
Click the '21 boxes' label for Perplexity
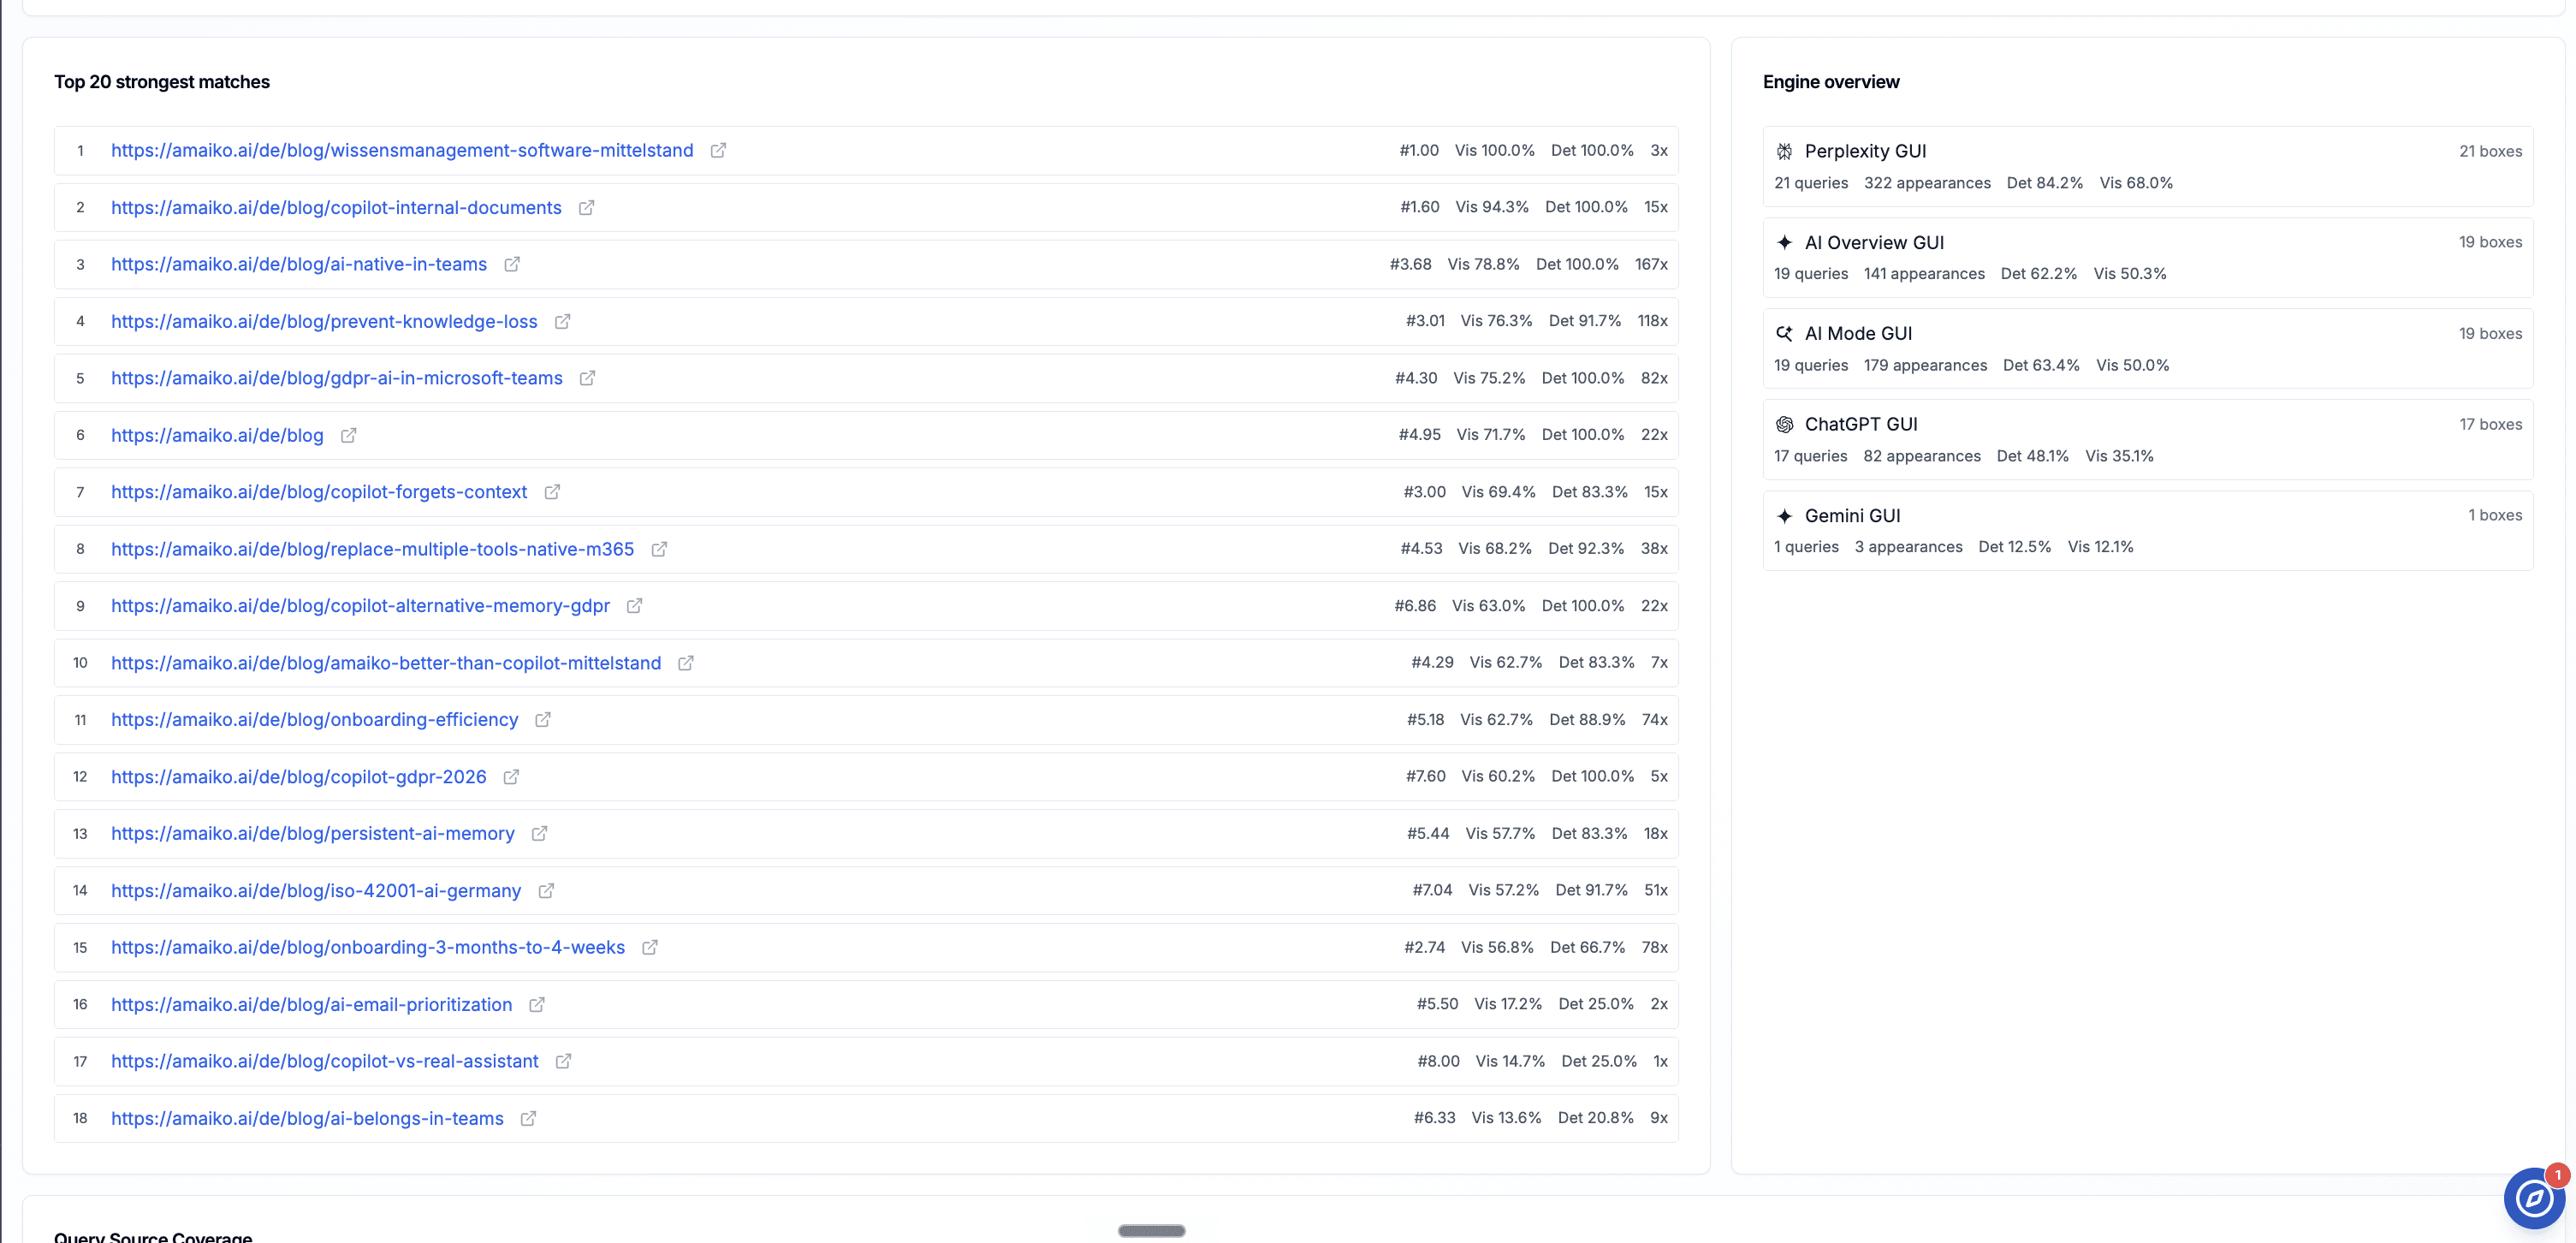pyautogui.click(x=2490, y=151)
